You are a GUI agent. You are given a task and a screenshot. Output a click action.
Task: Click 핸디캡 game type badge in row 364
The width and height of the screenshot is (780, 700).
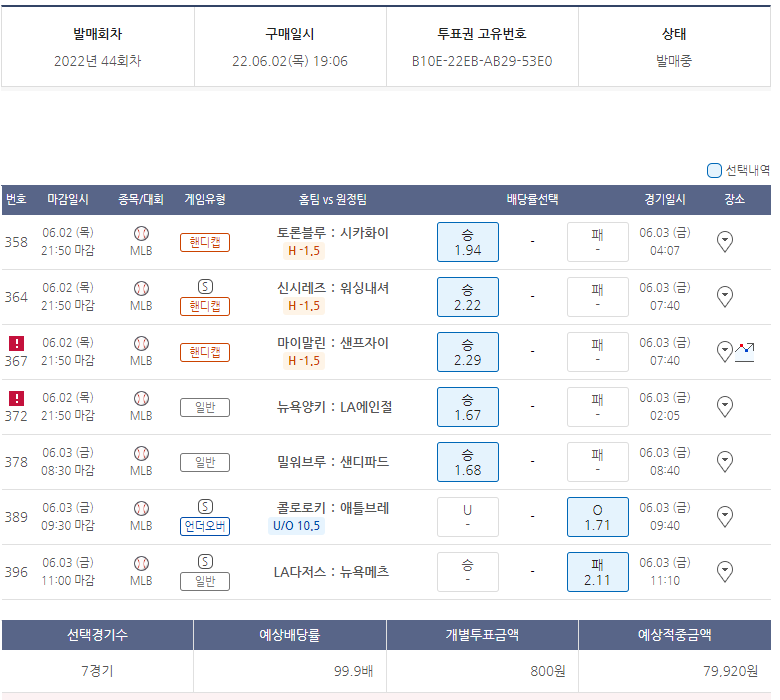pyautogui.click(x=205, y=306)
